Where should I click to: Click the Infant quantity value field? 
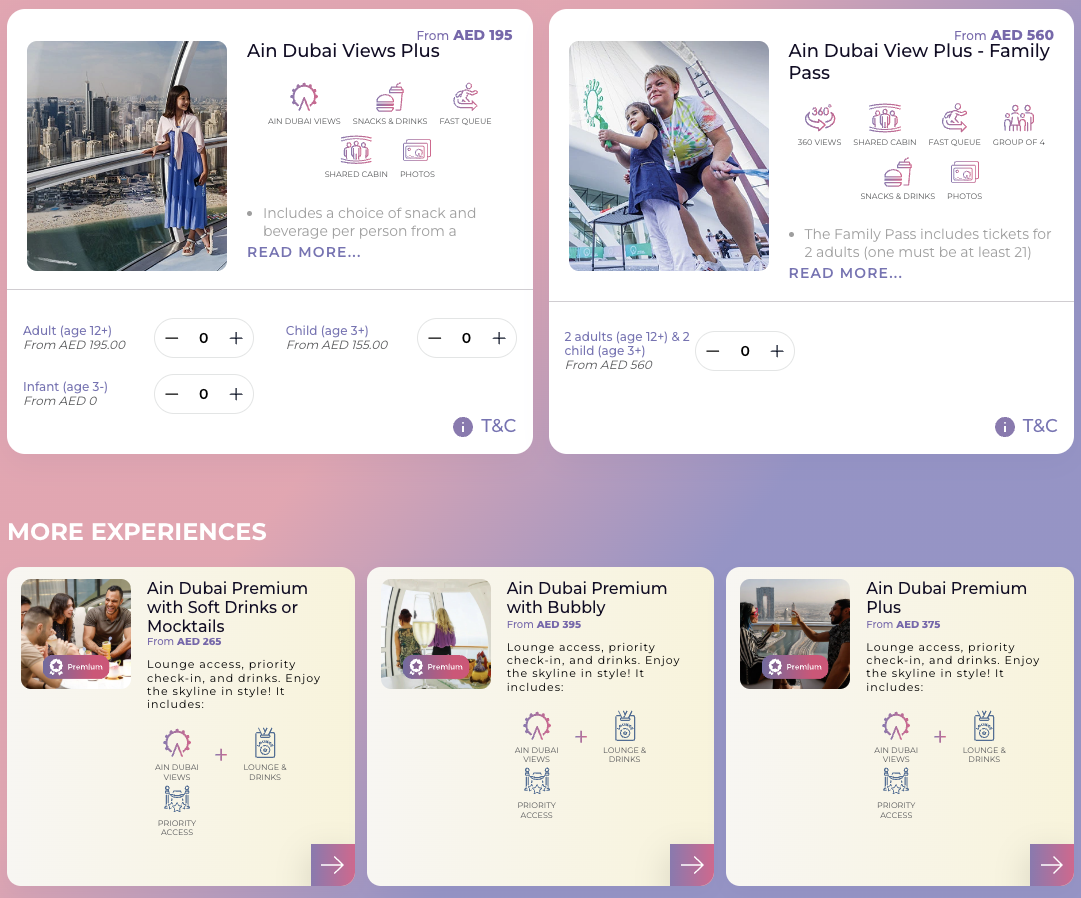pyautogui.click(x=203, y=394)
